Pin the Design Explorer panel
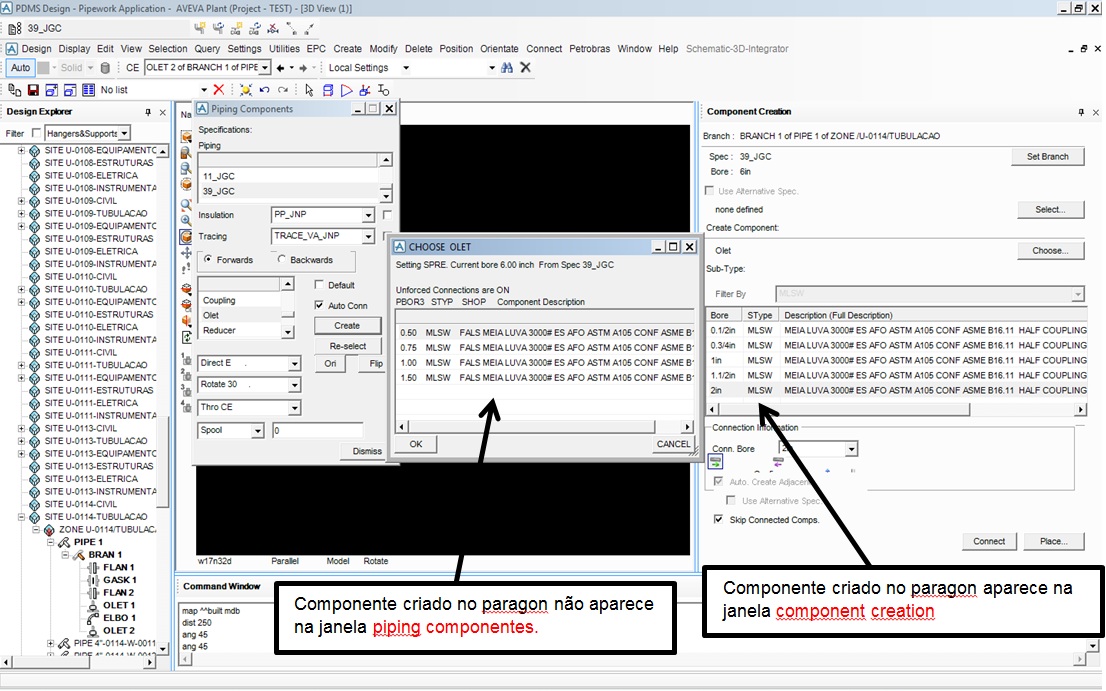1106x691 pixels. pyautogui.click(x=148, y=112)
